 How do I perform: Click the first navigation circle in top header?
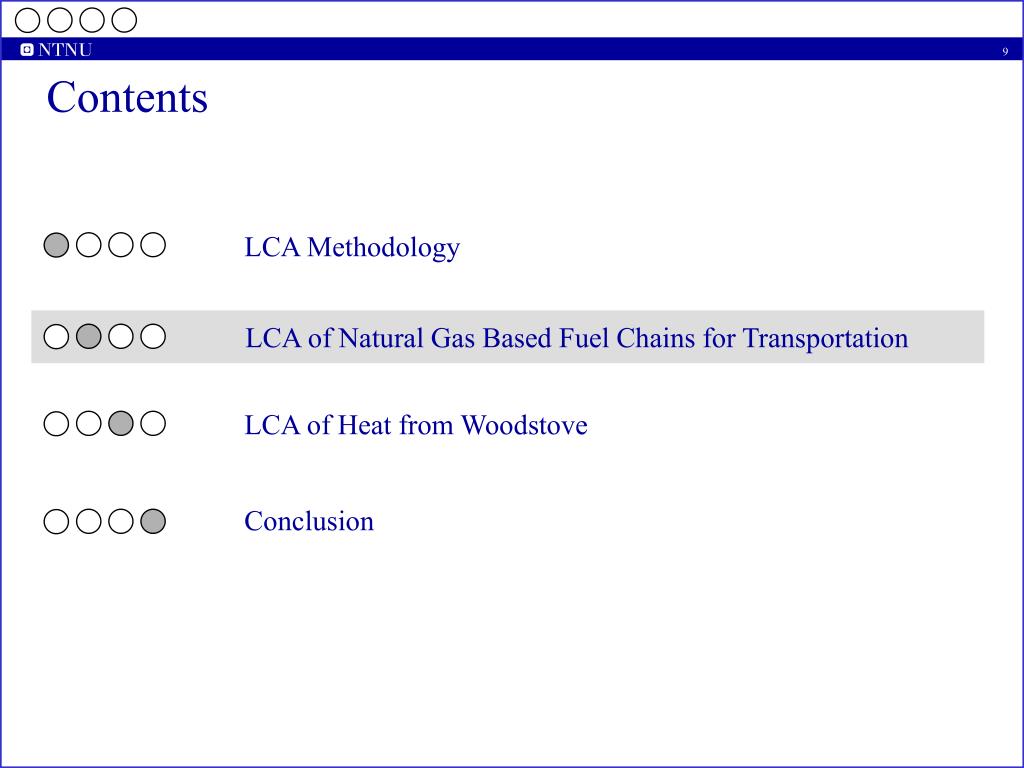pyautogui.click(x=27, y=20)
